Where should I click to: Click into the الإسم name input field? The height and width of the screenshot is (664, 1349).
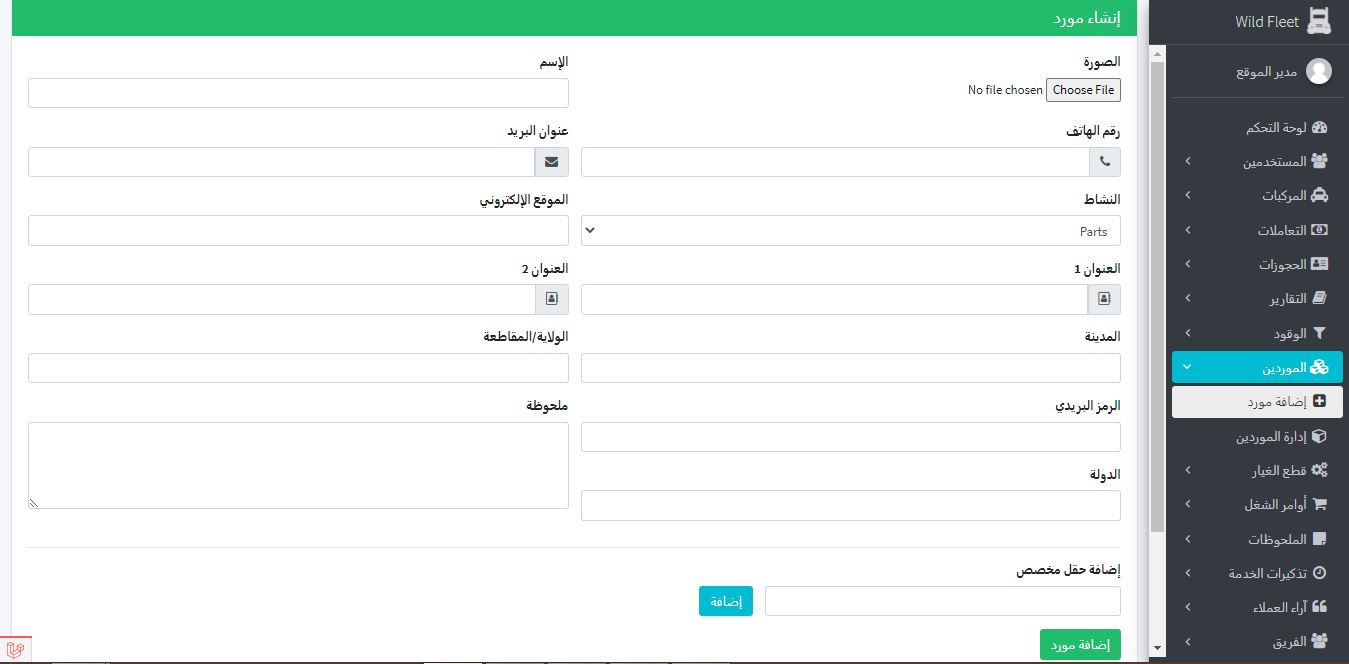pyautogui.click(x=298, y=93)
